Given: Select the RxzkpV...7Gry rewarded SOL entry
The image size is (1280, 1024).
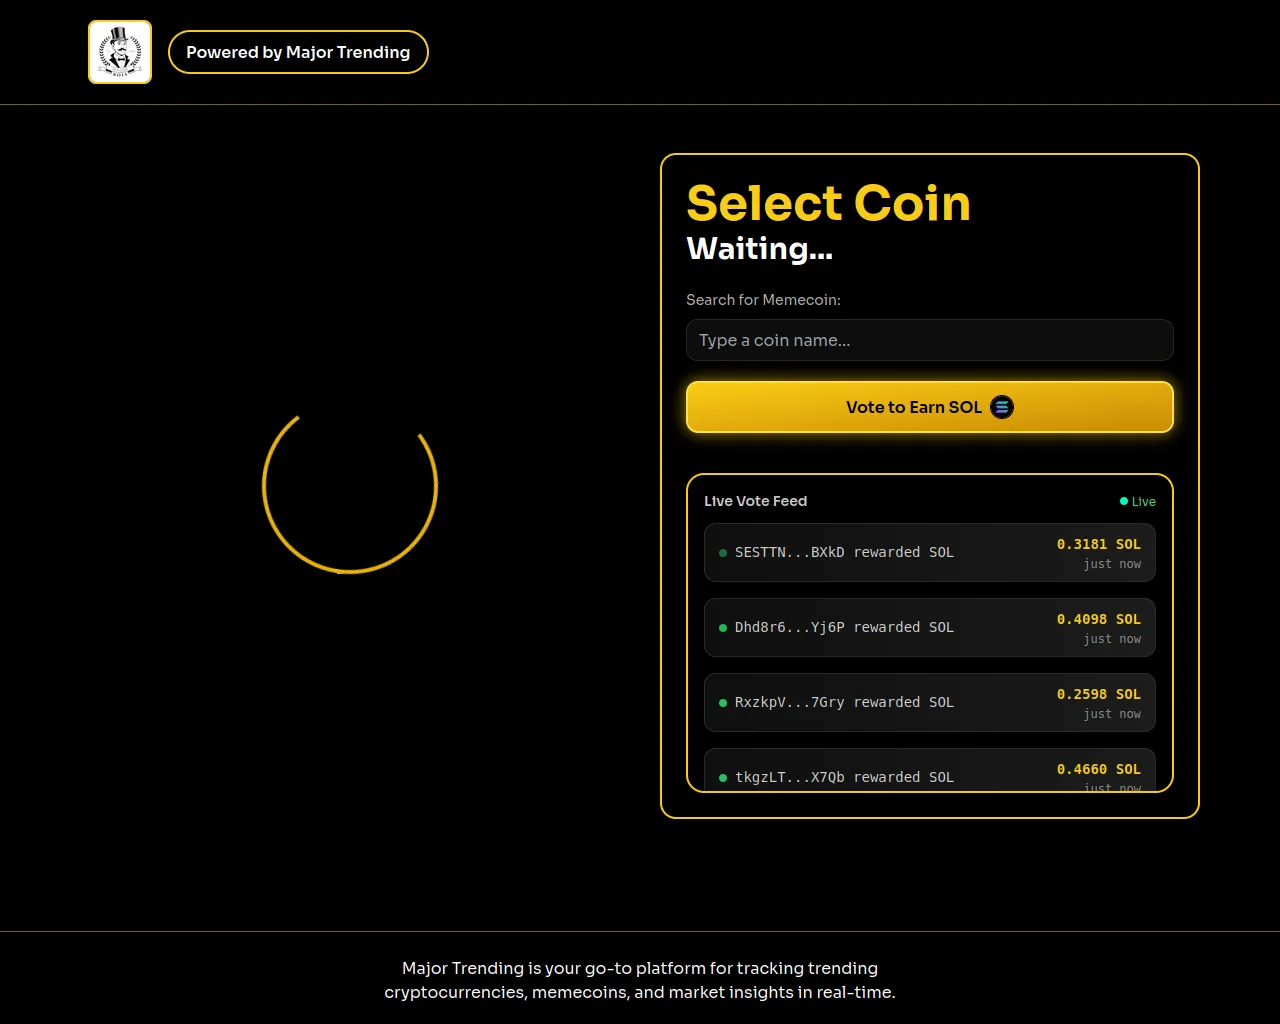Looking at the screenshot, I should [930, 703].
